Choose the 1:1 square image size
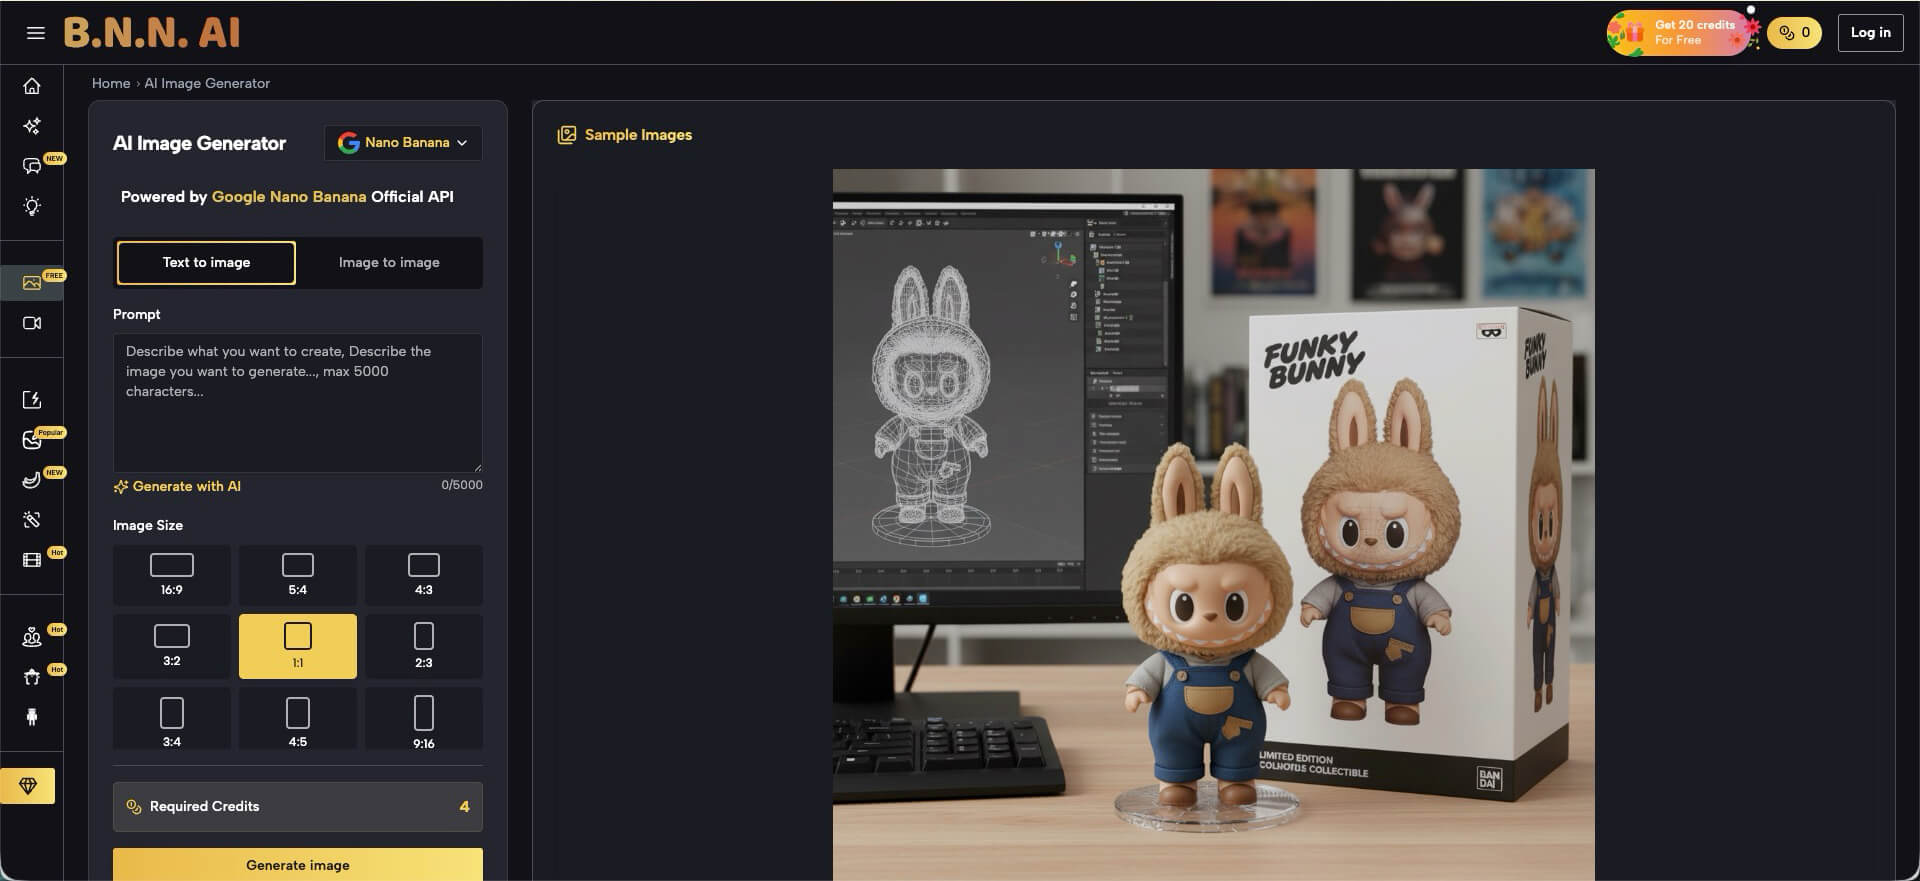 (298, 646)
